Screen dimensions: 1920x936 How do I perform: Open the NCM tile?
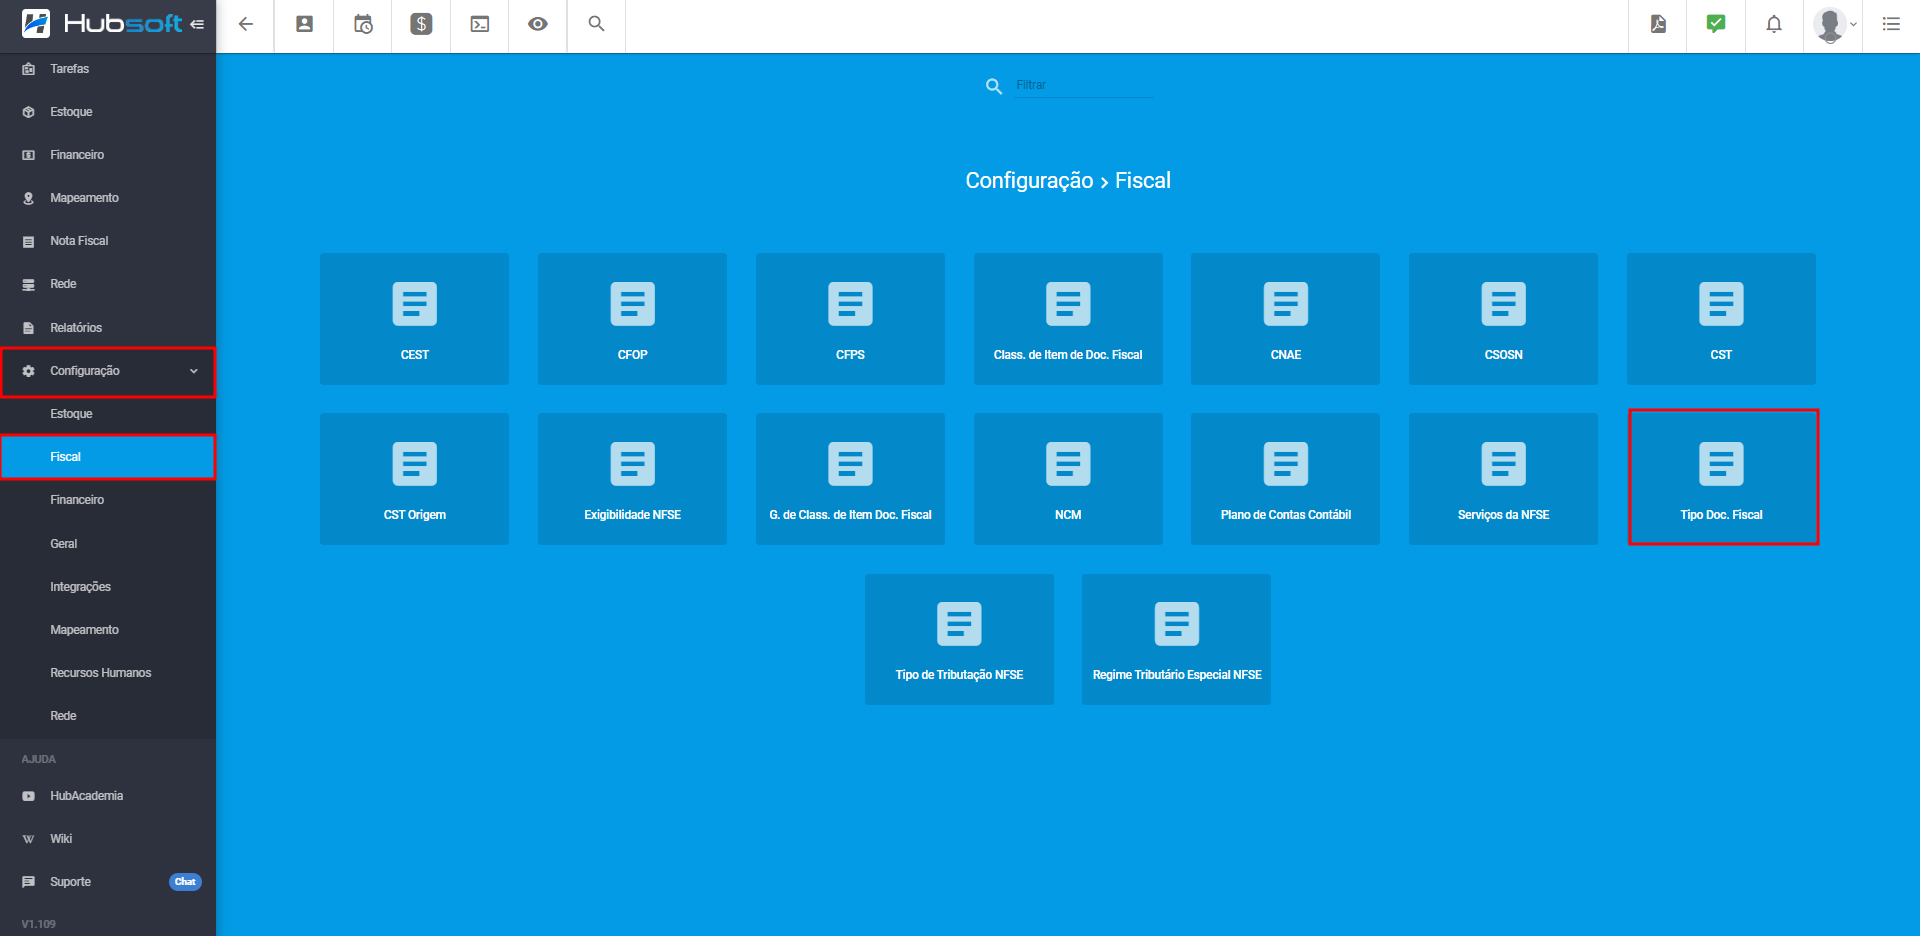pyautogui.click(x=1068, y=479)
